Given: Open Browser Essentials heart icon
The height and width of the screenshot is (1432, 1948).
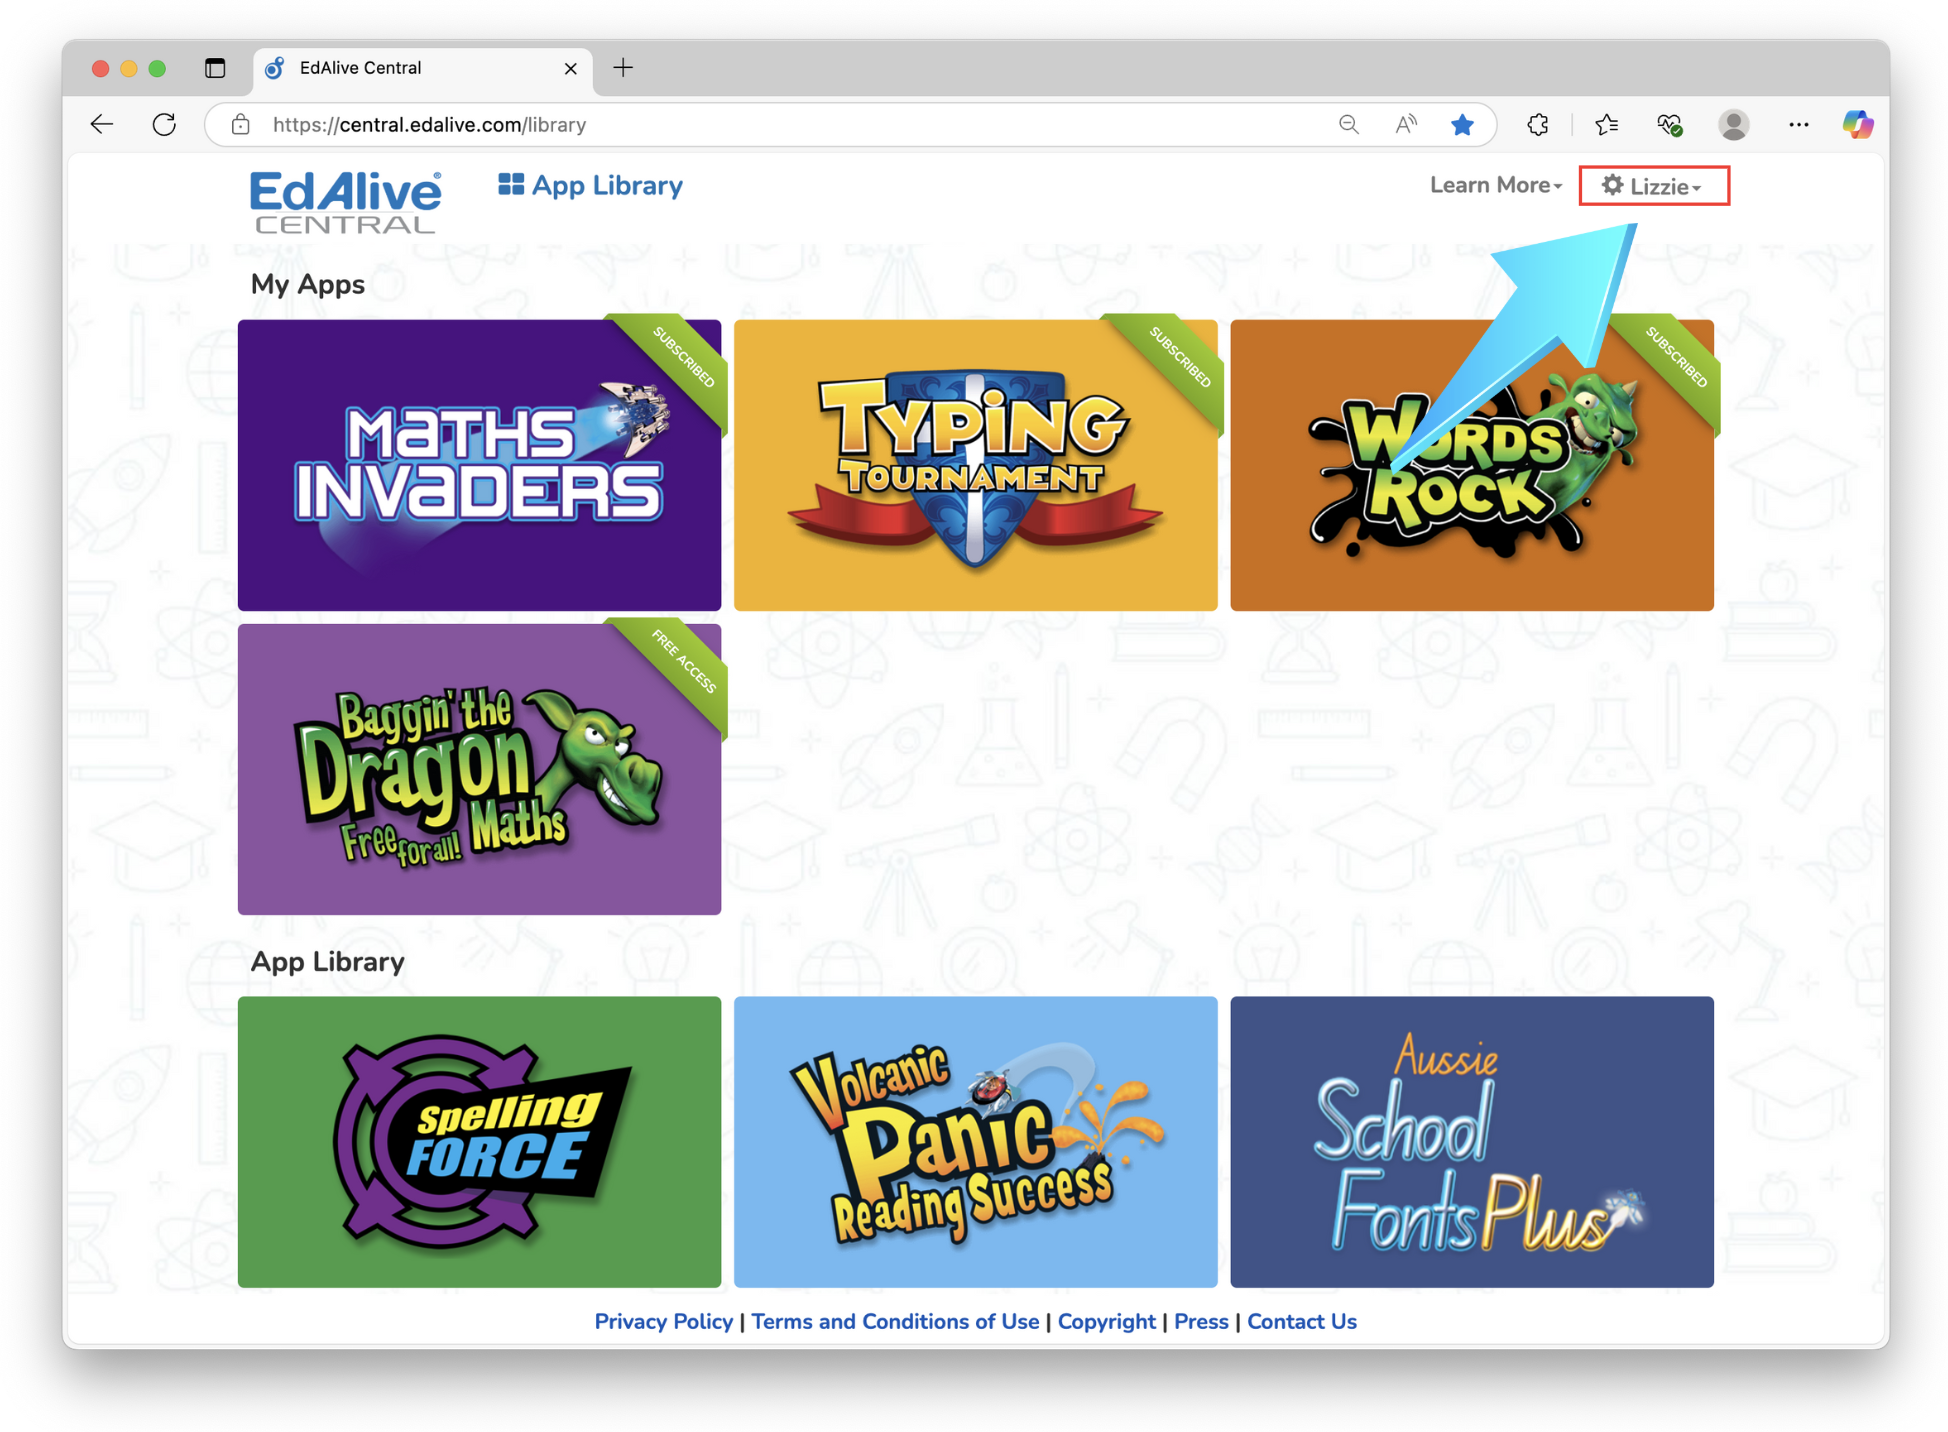Looking at the screenshot, I should tap(1669, 124).
